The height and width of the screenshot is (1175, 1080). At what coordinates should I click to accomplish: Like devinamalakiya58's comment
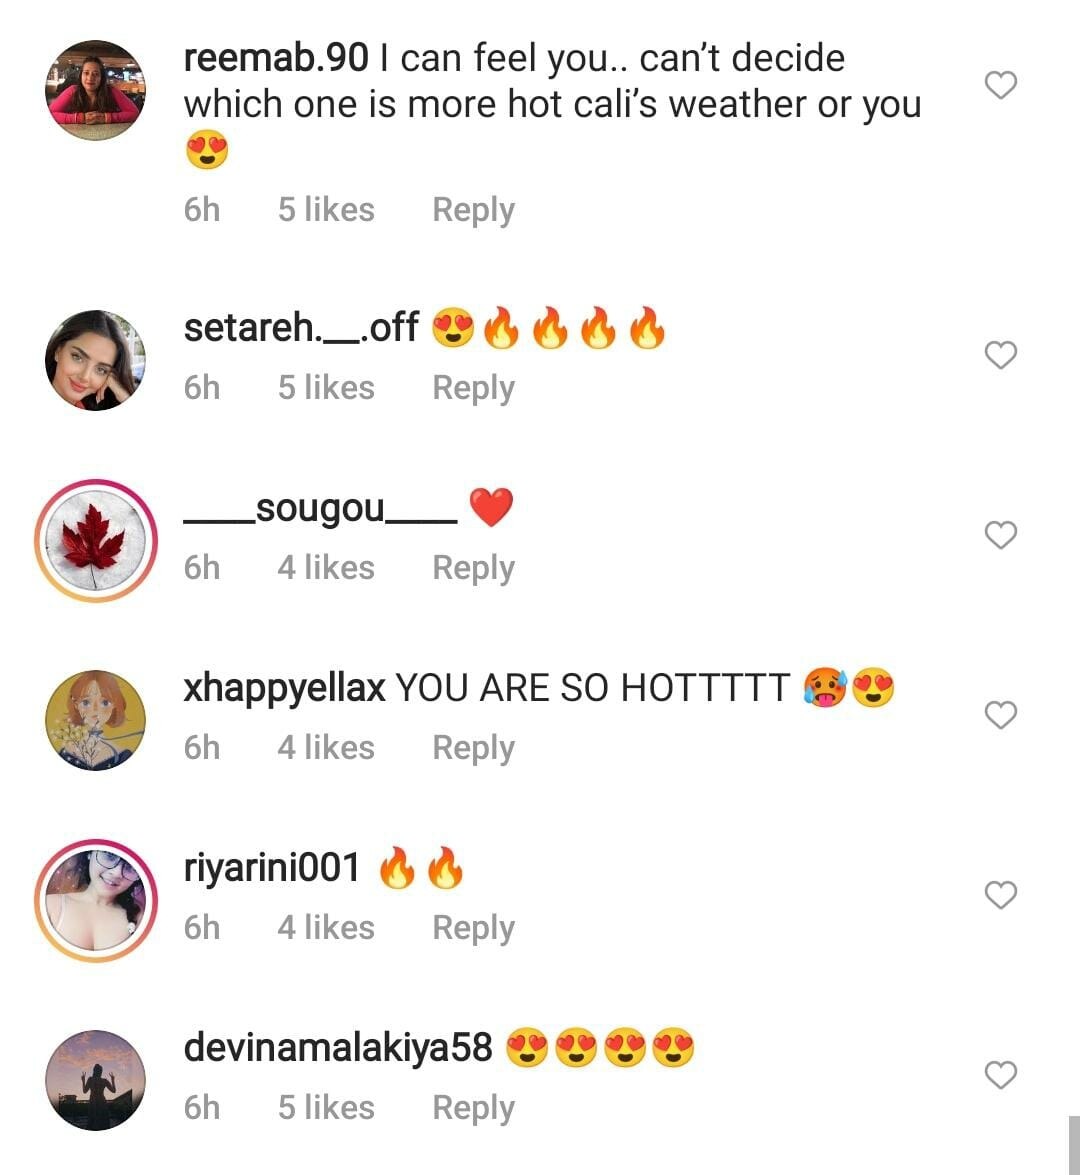1001,1074
